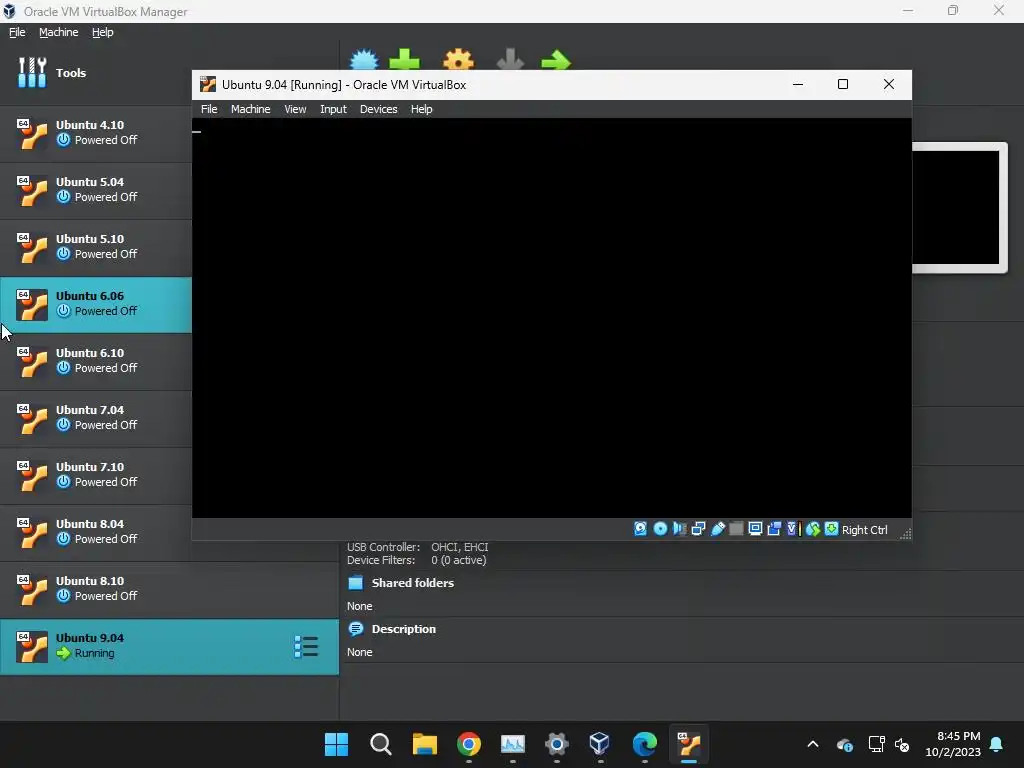Click the virtualization V status icon
The image size is (1024, 768).
coord(793,529)
